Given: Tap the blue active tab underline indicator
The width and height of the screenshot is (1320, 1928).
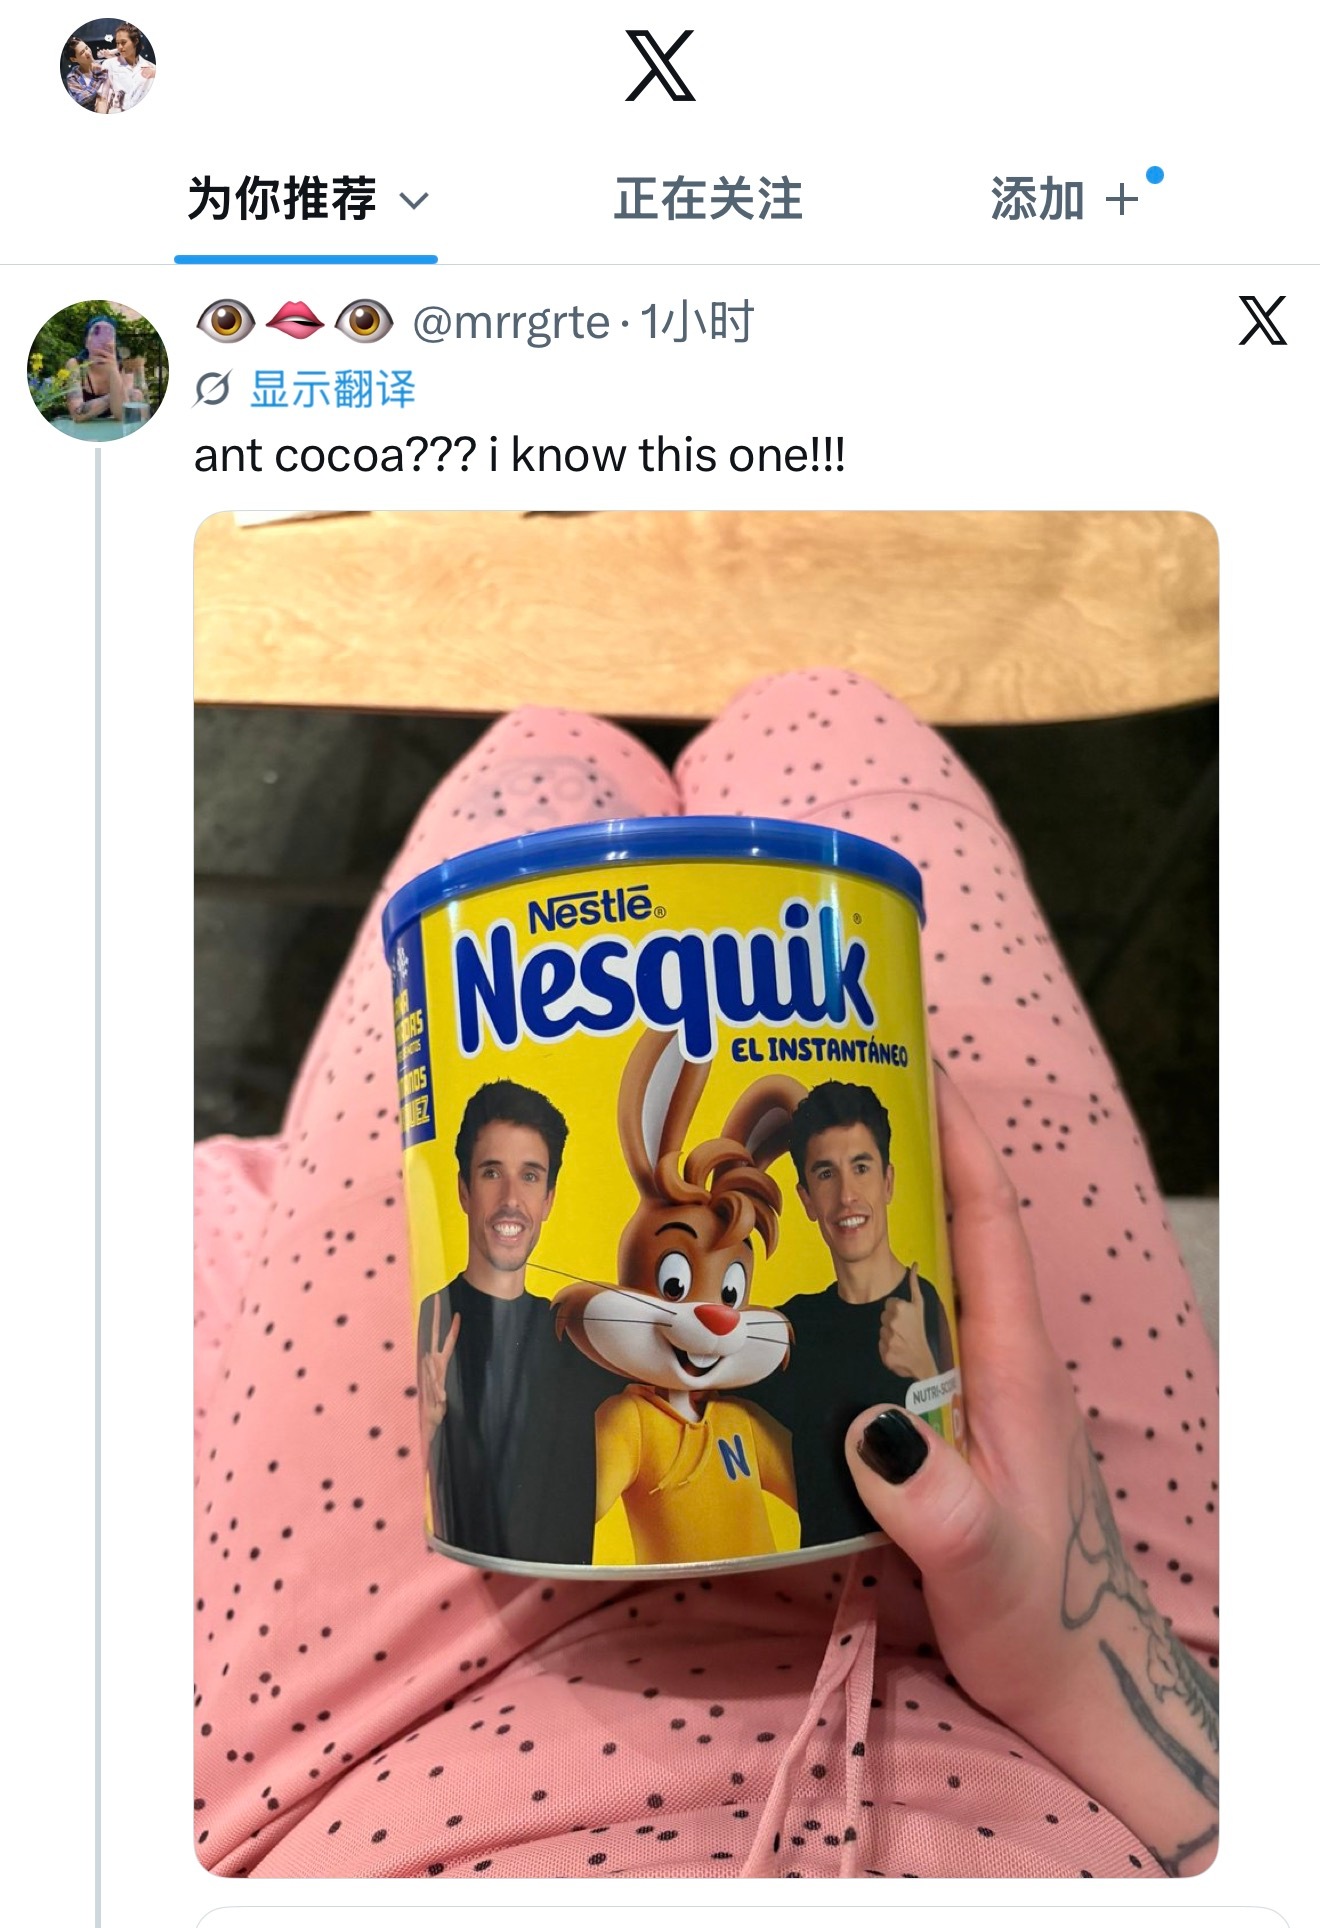Looking at the screenshot, I should pos(306,259).
